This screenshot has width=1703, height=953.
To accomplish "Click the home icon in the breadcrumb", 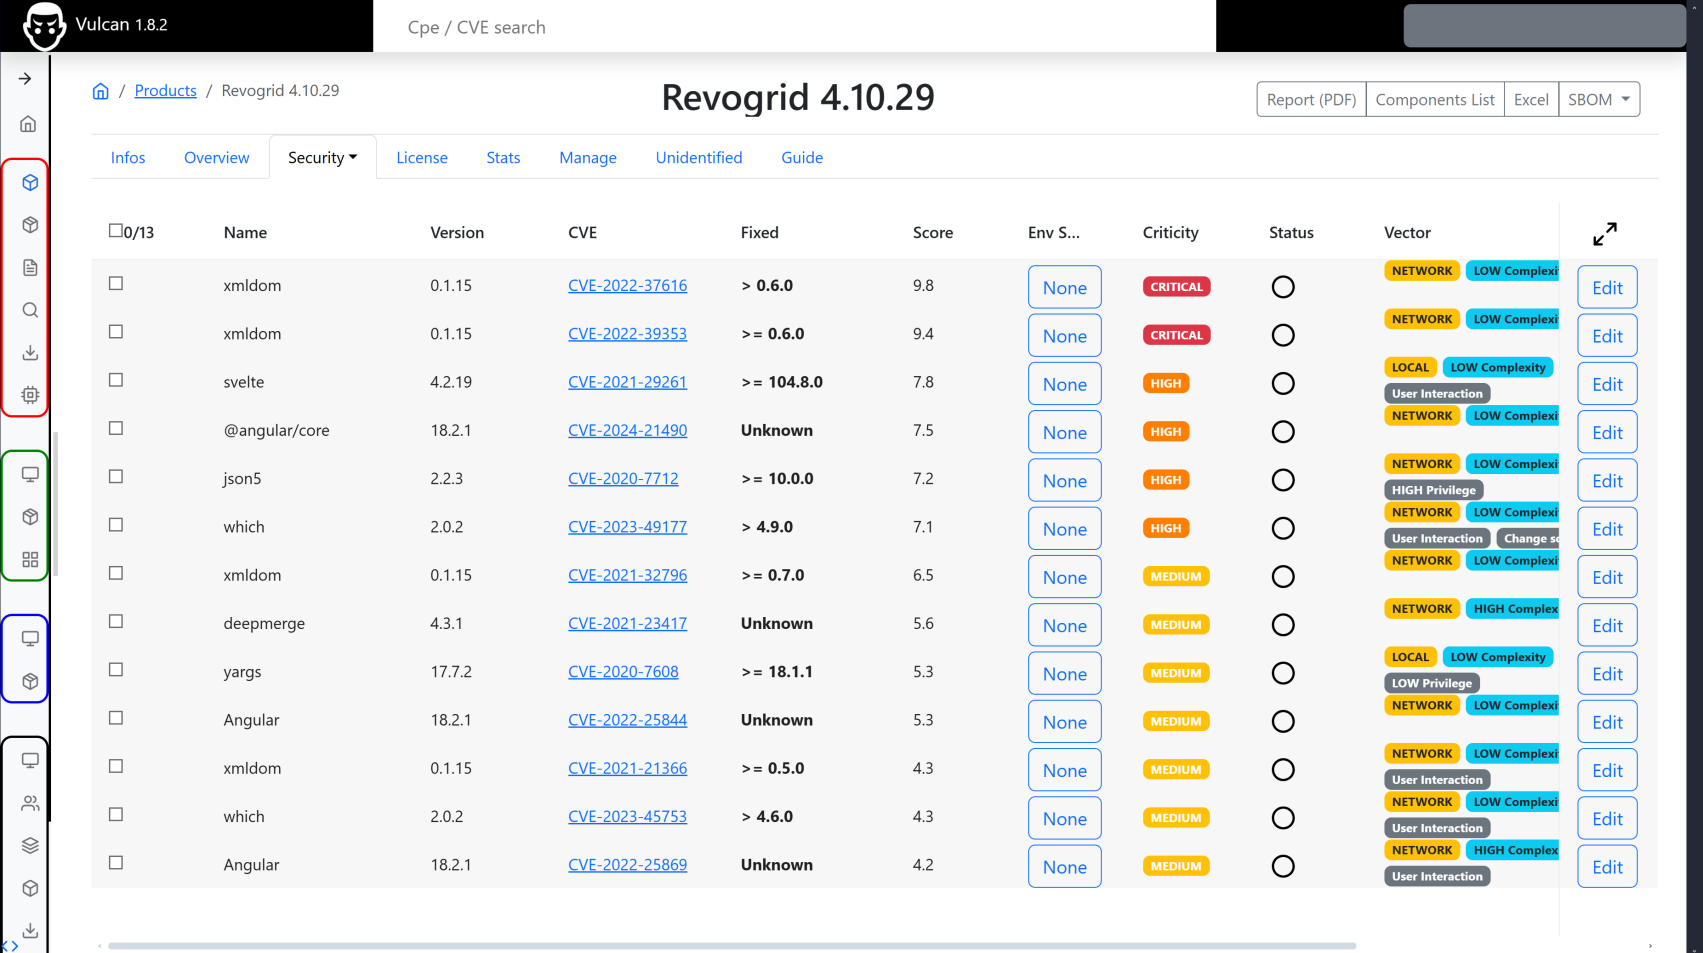I will (100, 91).
